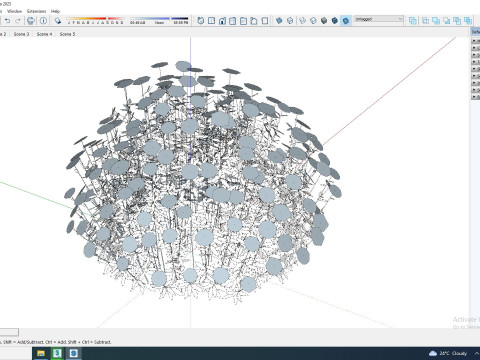Image resolution: width=480 pixels, height=360 pixels.
Task: Switch to Scene 4 tab
Action: pos(44,34)
